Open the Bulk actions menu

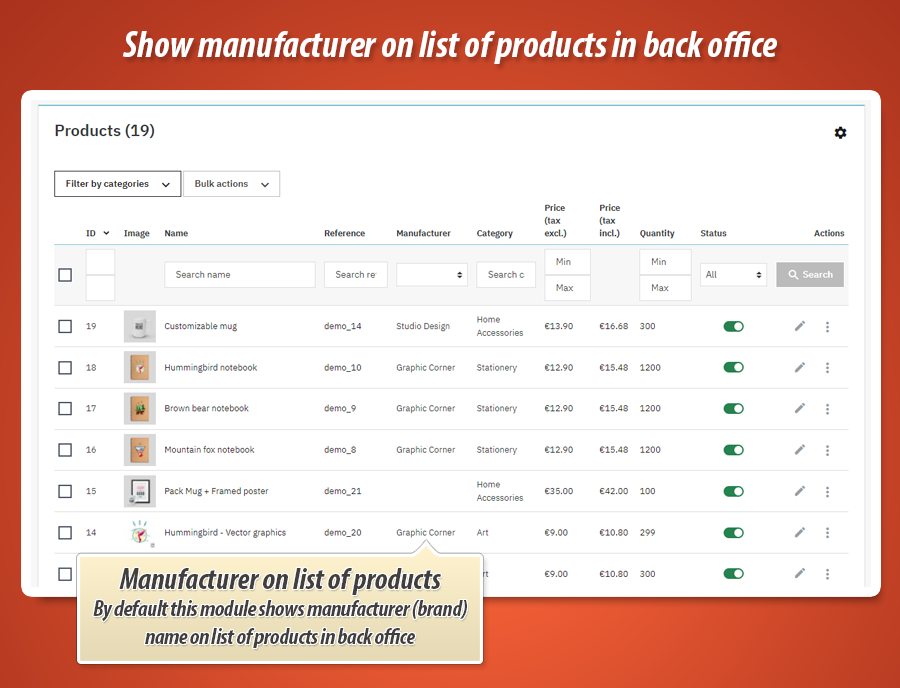(231, 183)
